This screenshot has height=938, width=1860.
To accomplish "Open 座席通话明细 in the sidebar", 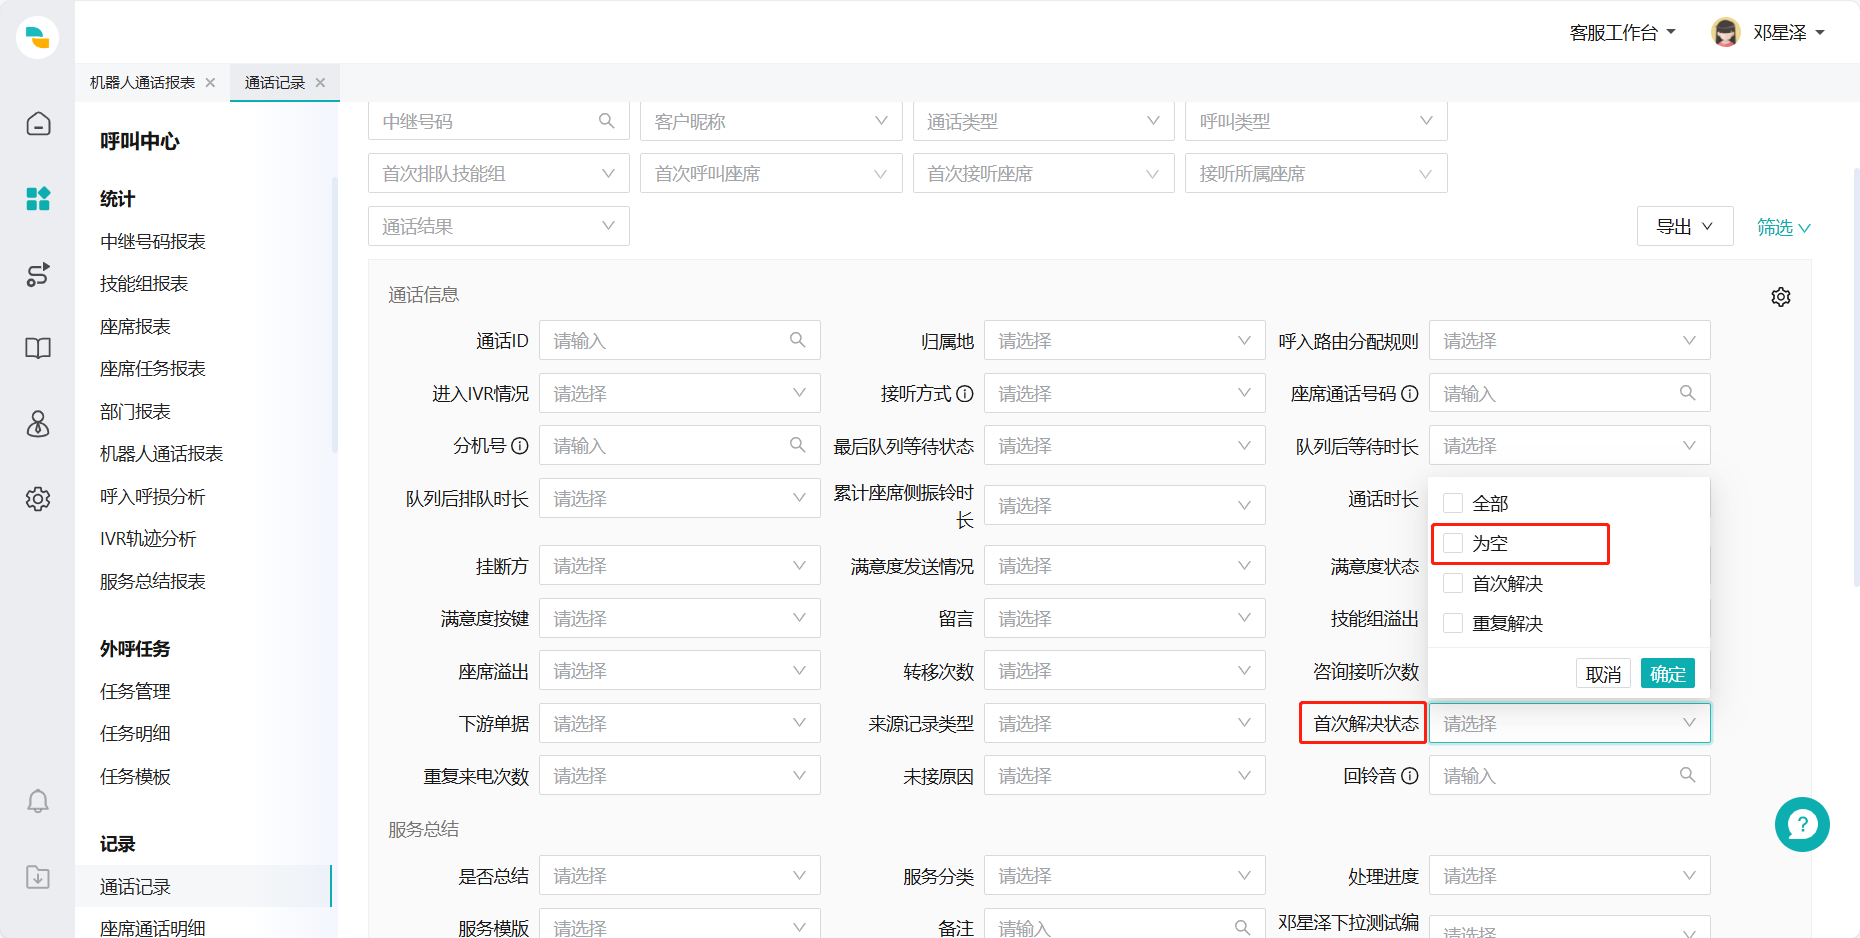I will [x=152, y=928].
